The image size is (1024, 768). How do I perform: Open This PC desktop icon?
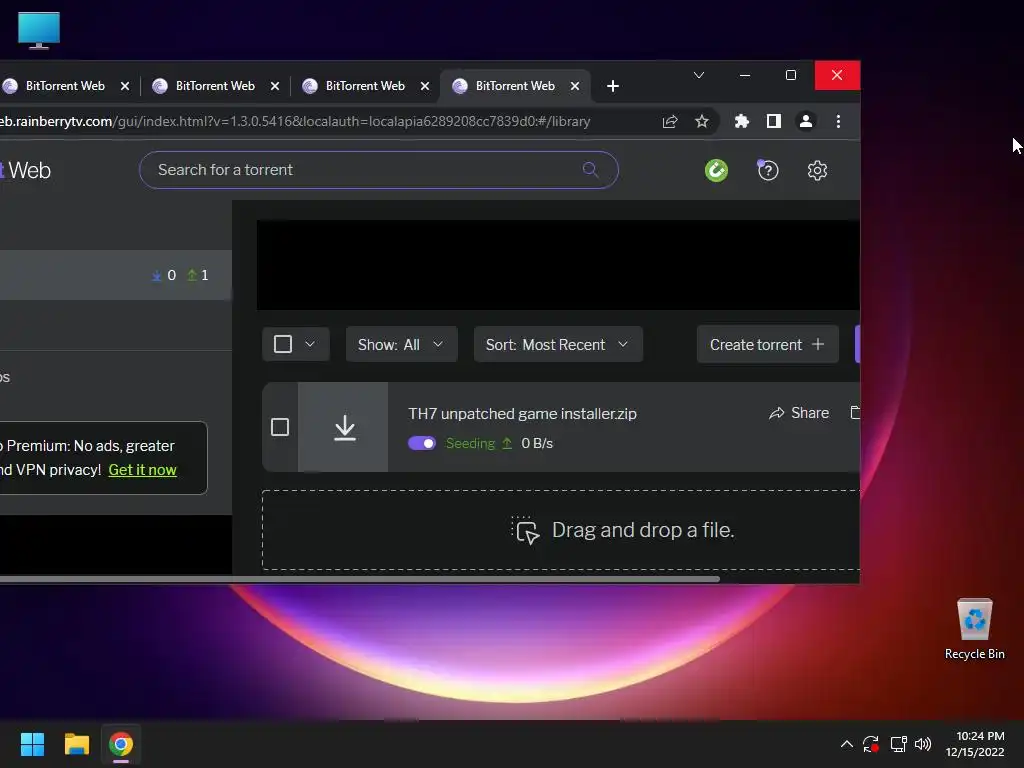39,31
